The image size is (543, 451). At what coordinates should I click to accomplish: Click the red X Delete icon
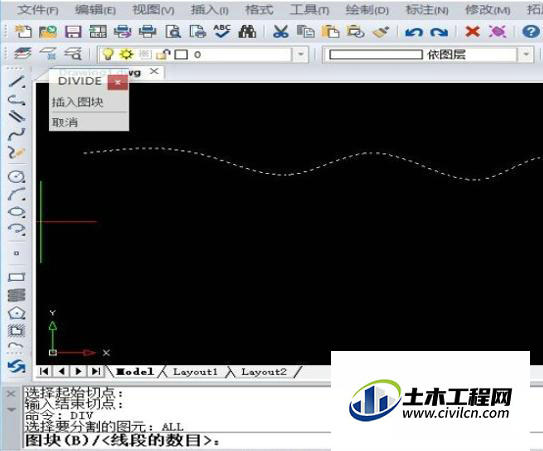472,32
